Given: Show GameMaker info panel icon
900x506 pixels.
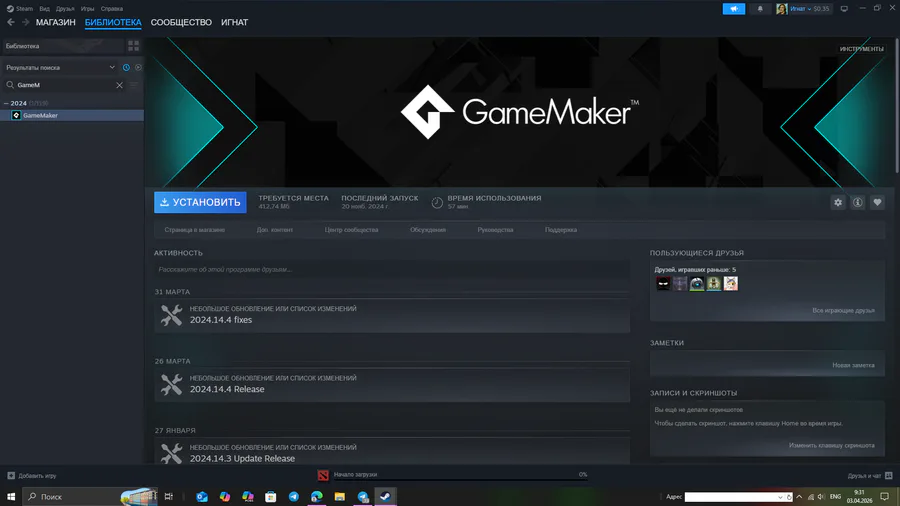Looking at the screenshot, I should 858,202.
